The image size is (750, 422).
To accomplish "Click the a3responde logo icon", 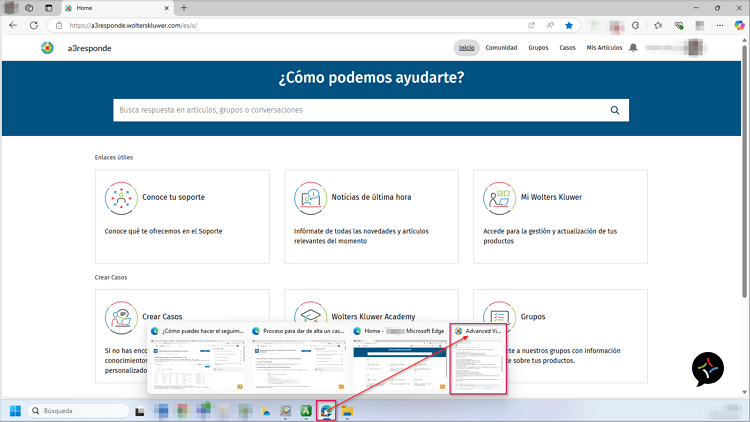I will [47, 48].
